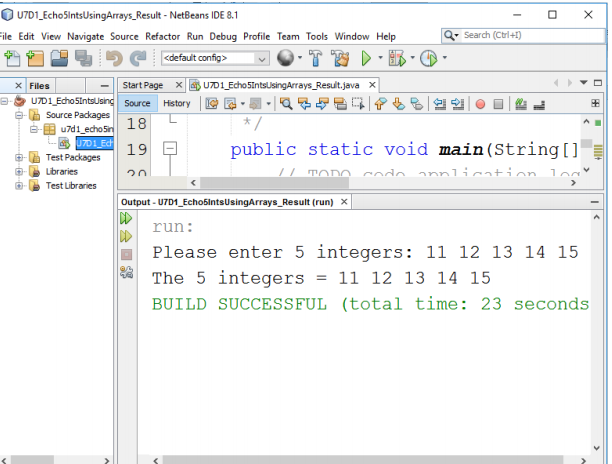Click the Undo arrow icon

point(114,59)
